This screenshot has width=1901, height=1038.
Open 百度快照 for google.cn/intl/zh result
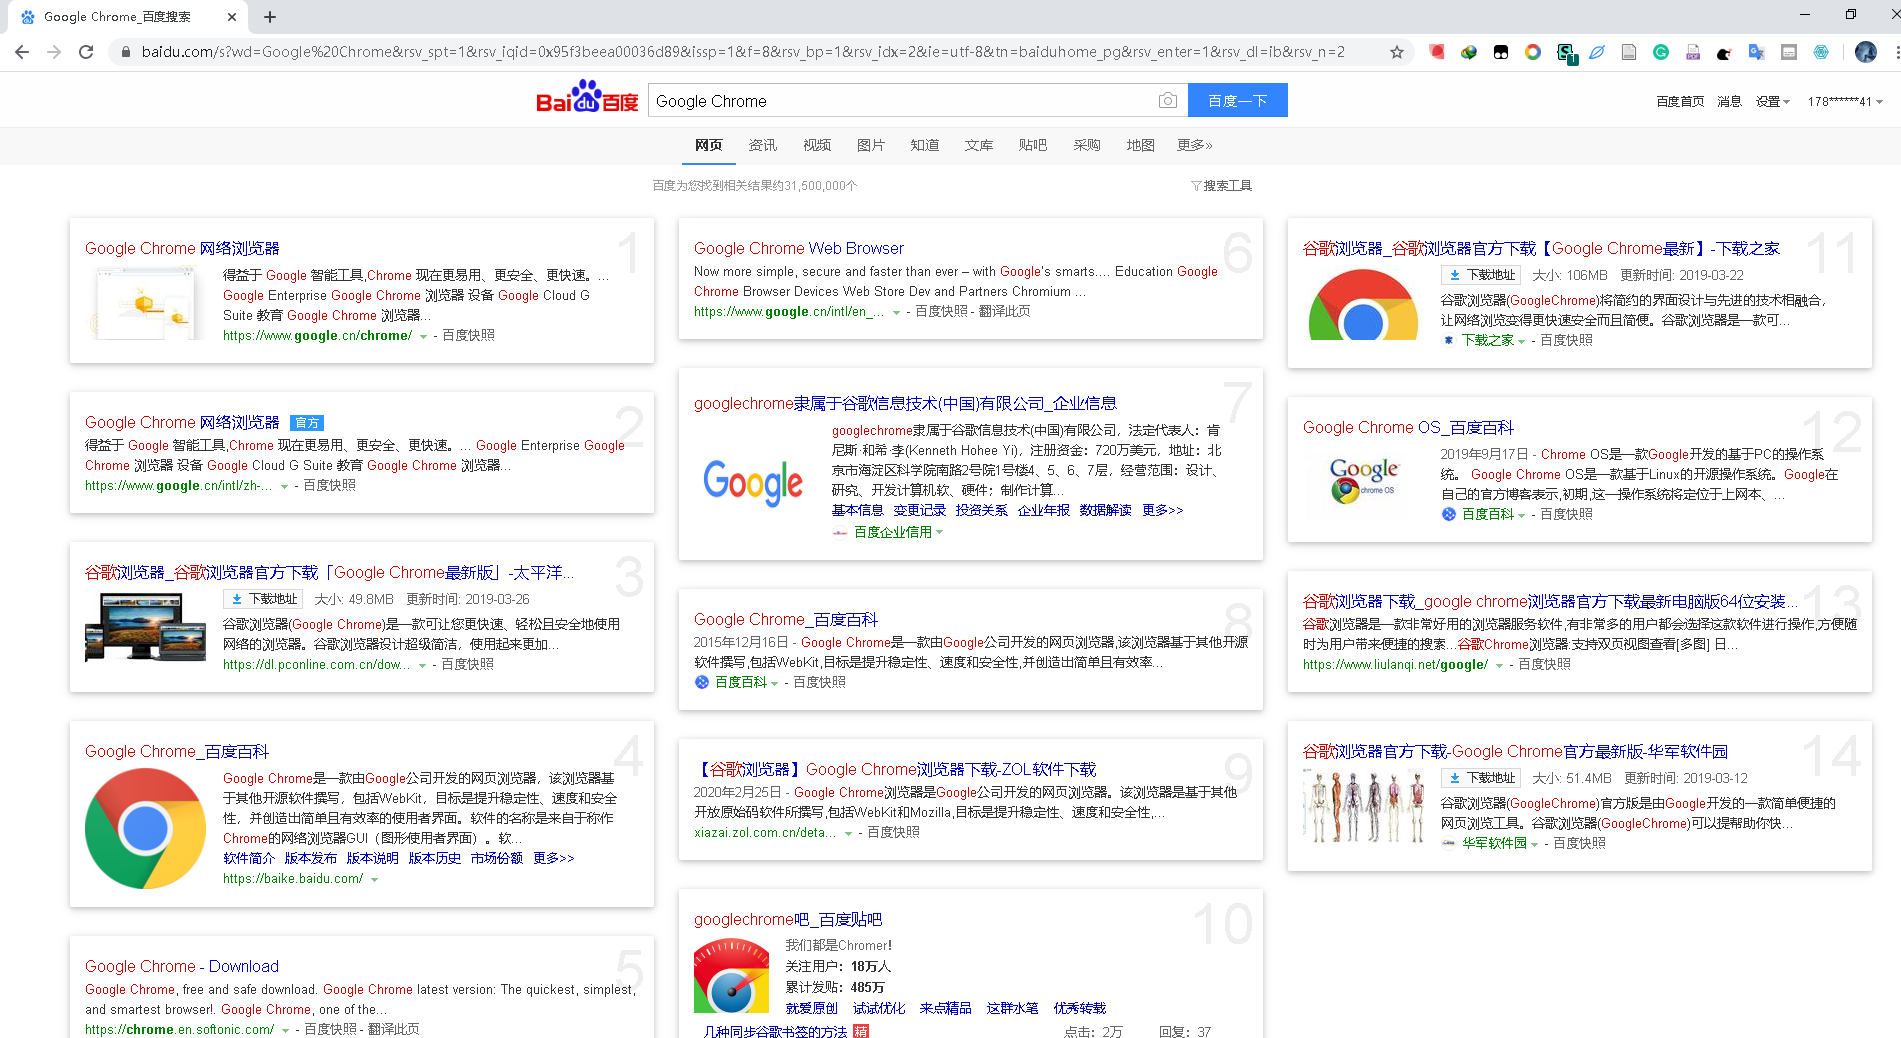pos(330,485)
